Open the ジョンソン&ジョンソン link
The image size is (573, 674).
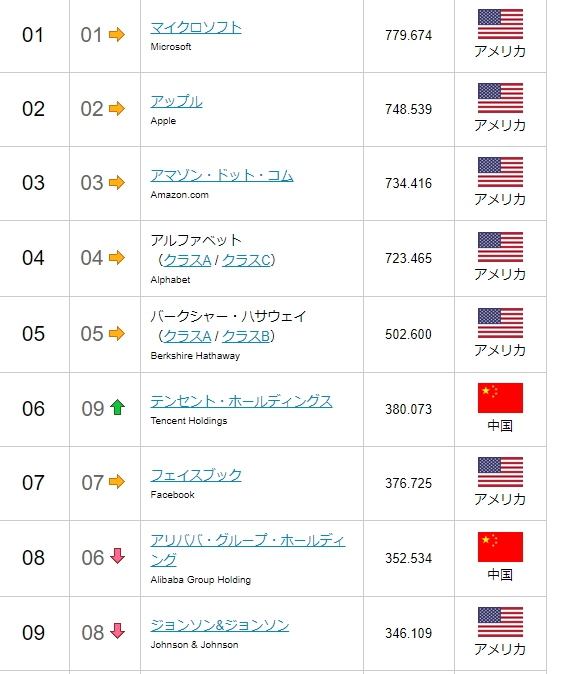point(220,625)
